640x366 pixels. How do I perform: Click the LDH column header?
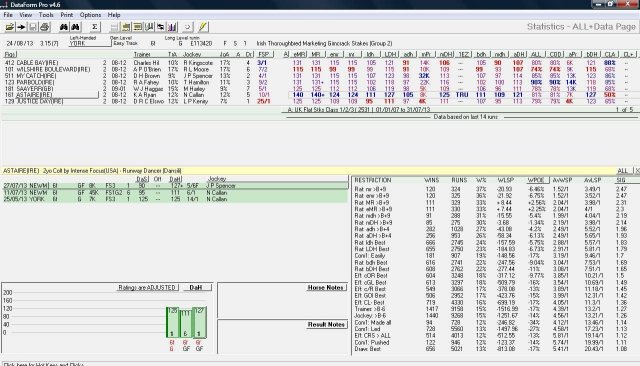pos(390,54)
